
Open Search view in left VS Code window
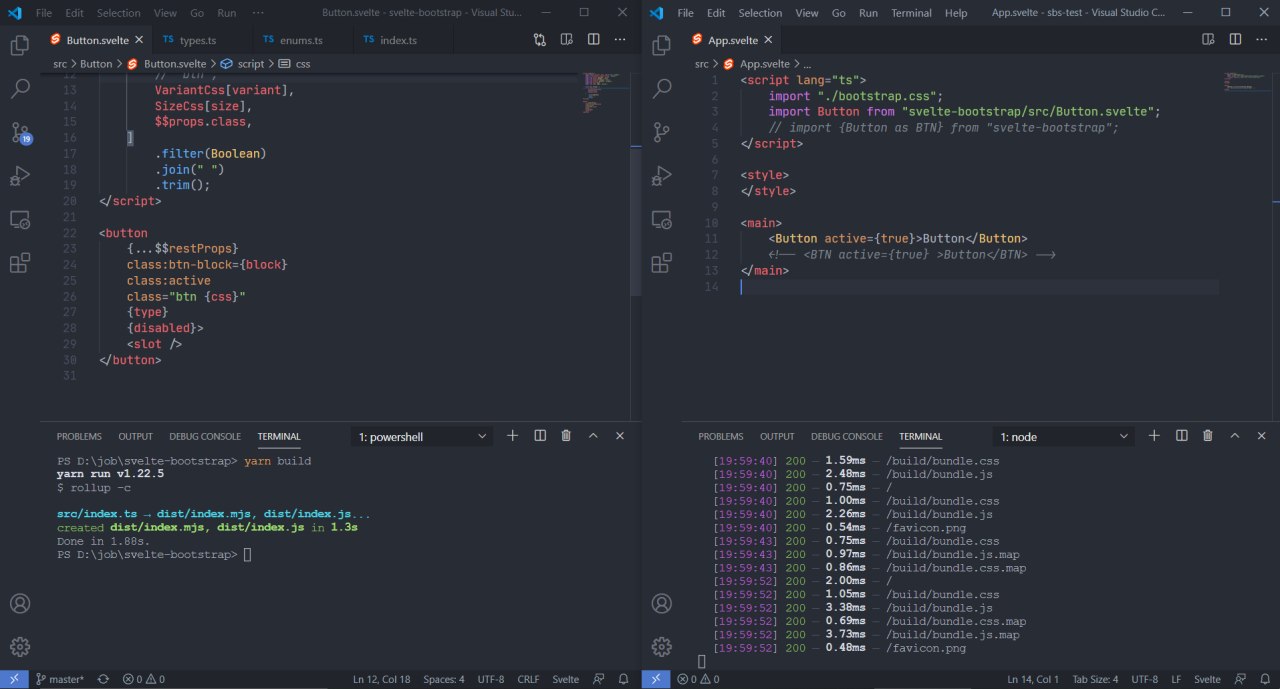point(20,88)
